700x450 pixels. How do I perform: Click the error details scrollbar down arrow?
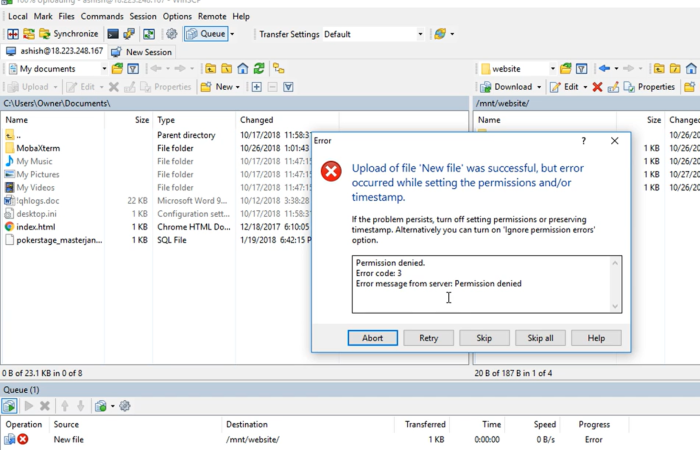pos(615,306)
